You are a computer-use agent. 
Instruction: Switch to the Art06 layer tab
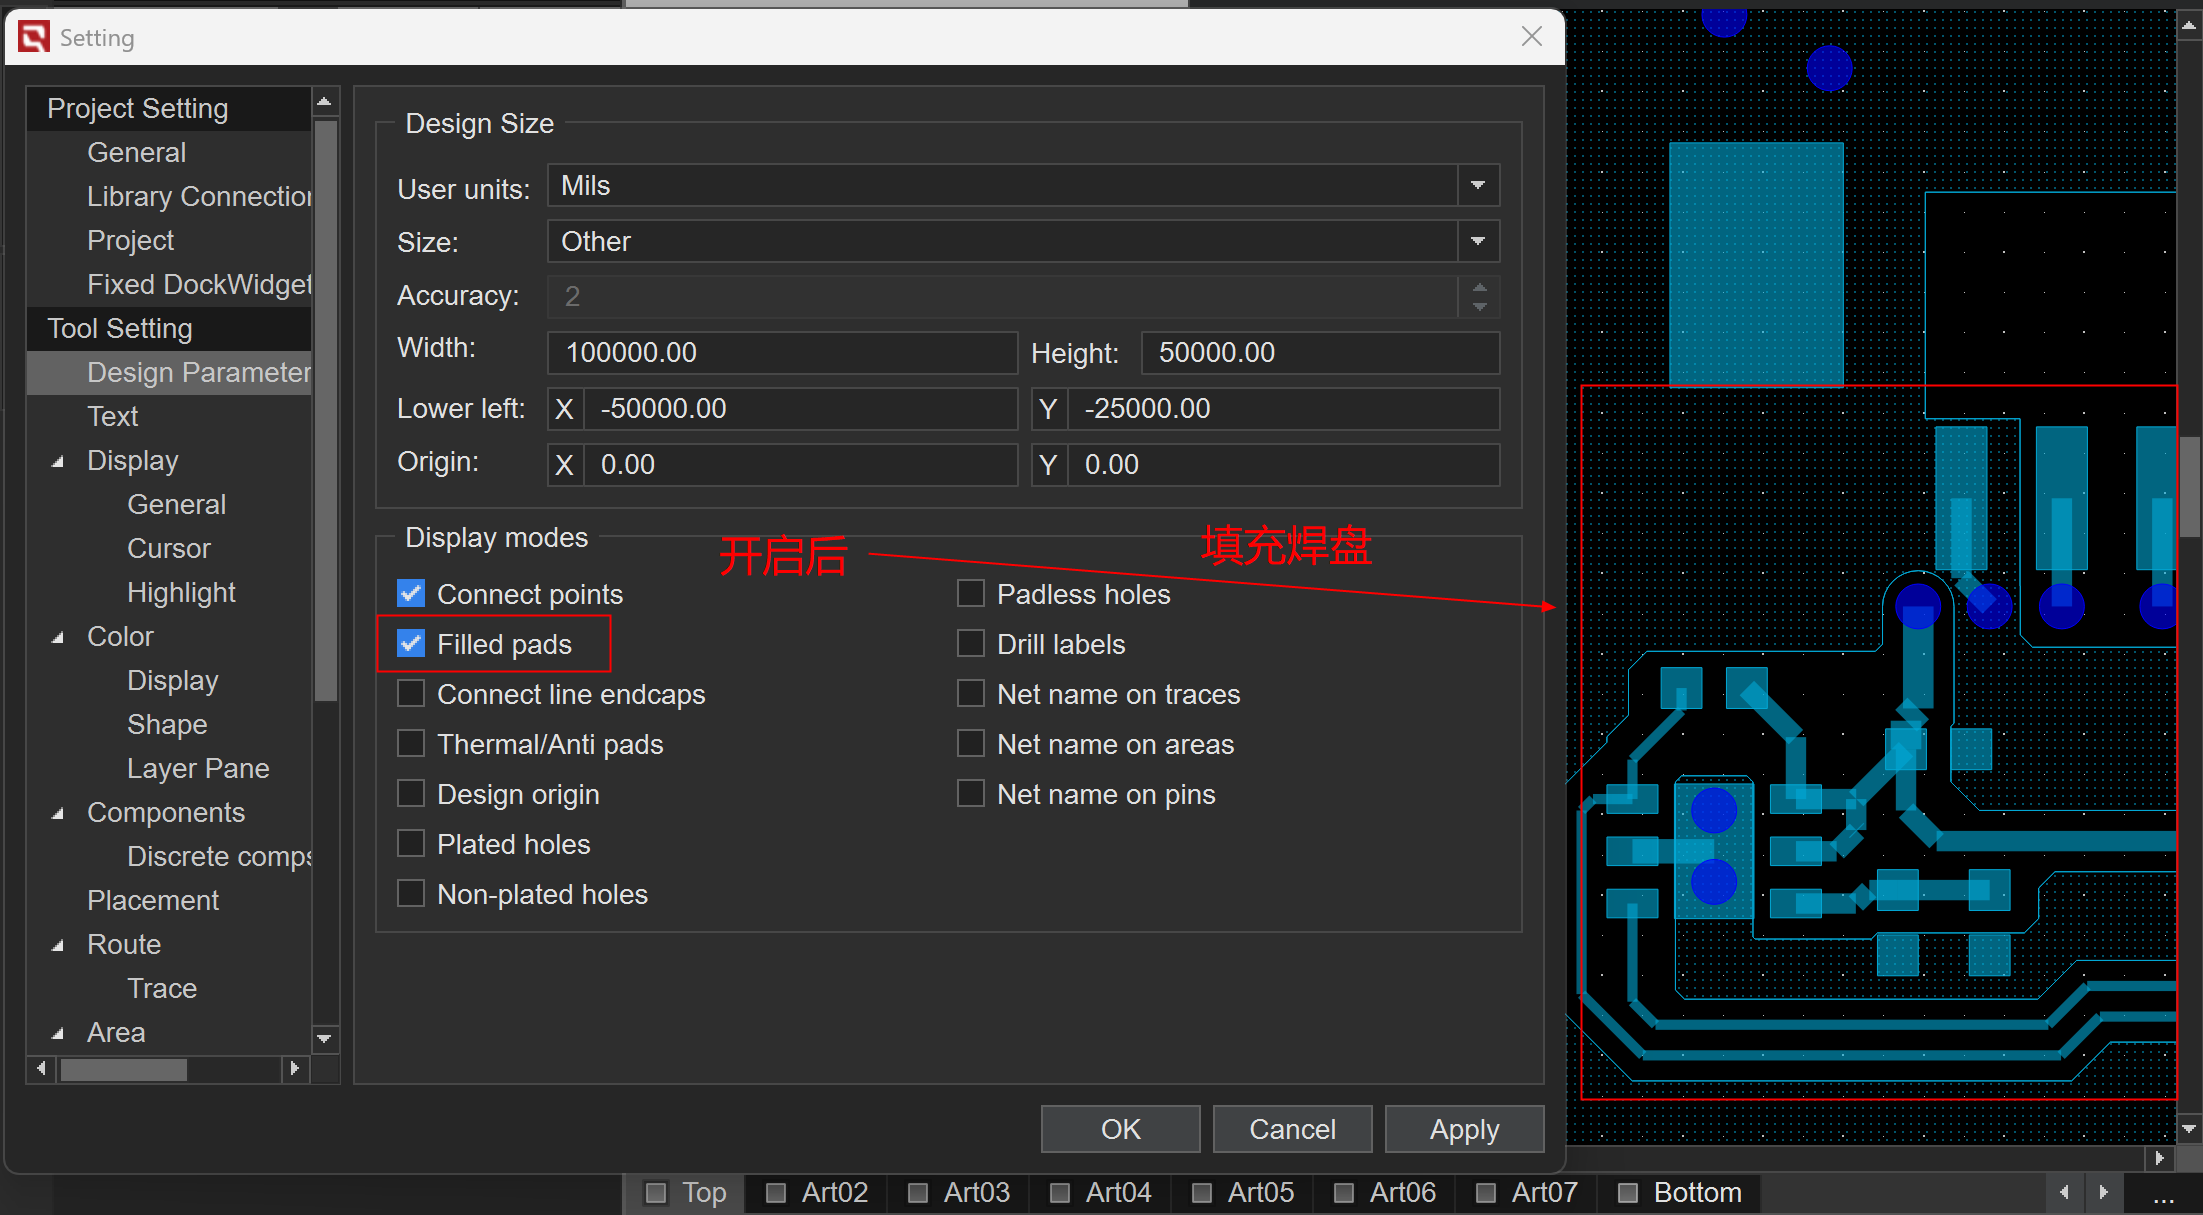coord(1401,1193)
